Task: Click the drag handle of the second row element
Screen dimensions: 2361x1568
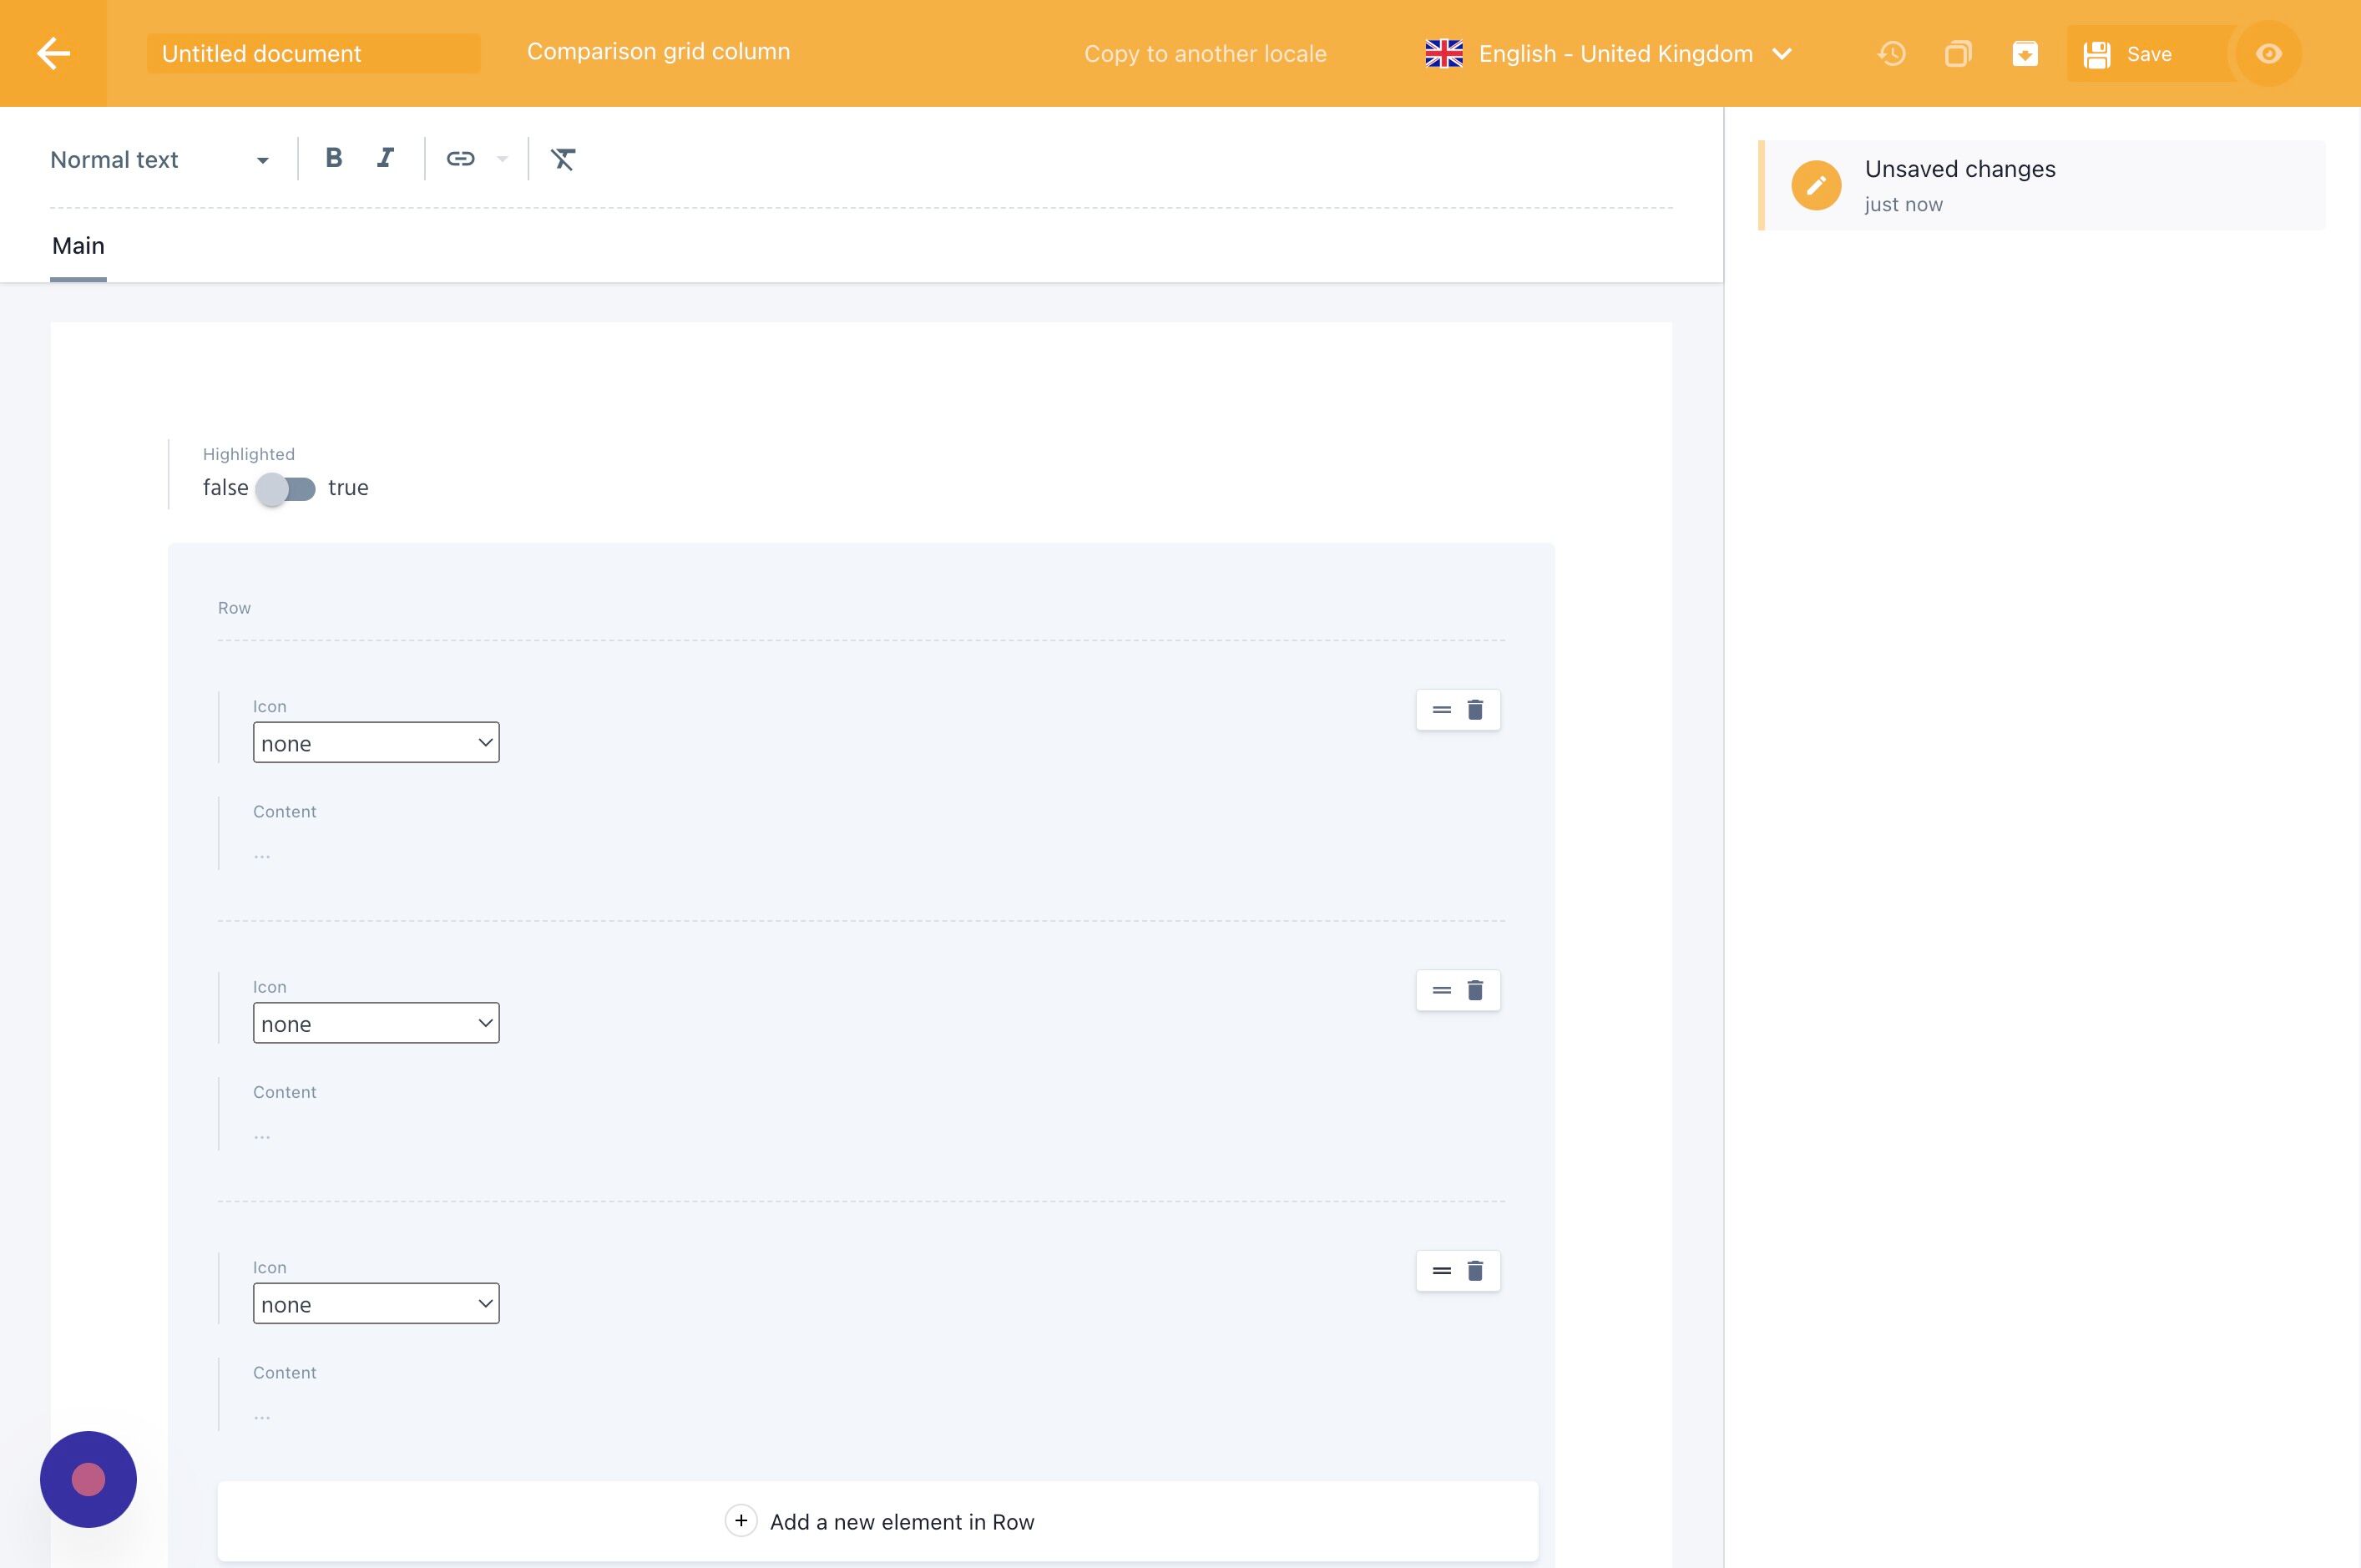Action: pyautogui.click(x=1441, y=990)
